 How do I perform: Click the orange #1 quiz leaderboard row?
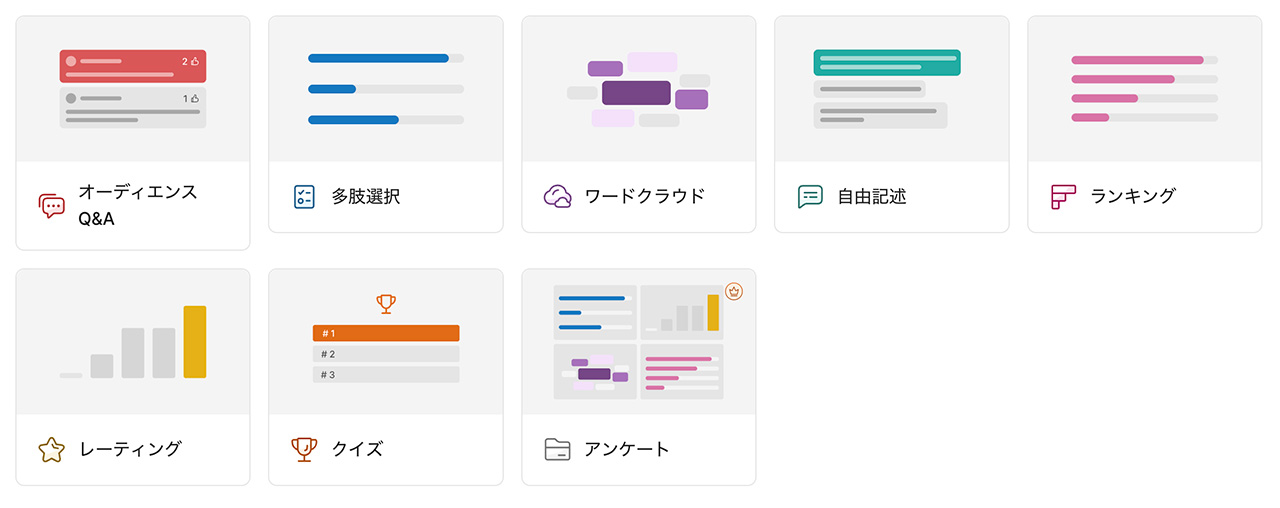click(386, 333)
